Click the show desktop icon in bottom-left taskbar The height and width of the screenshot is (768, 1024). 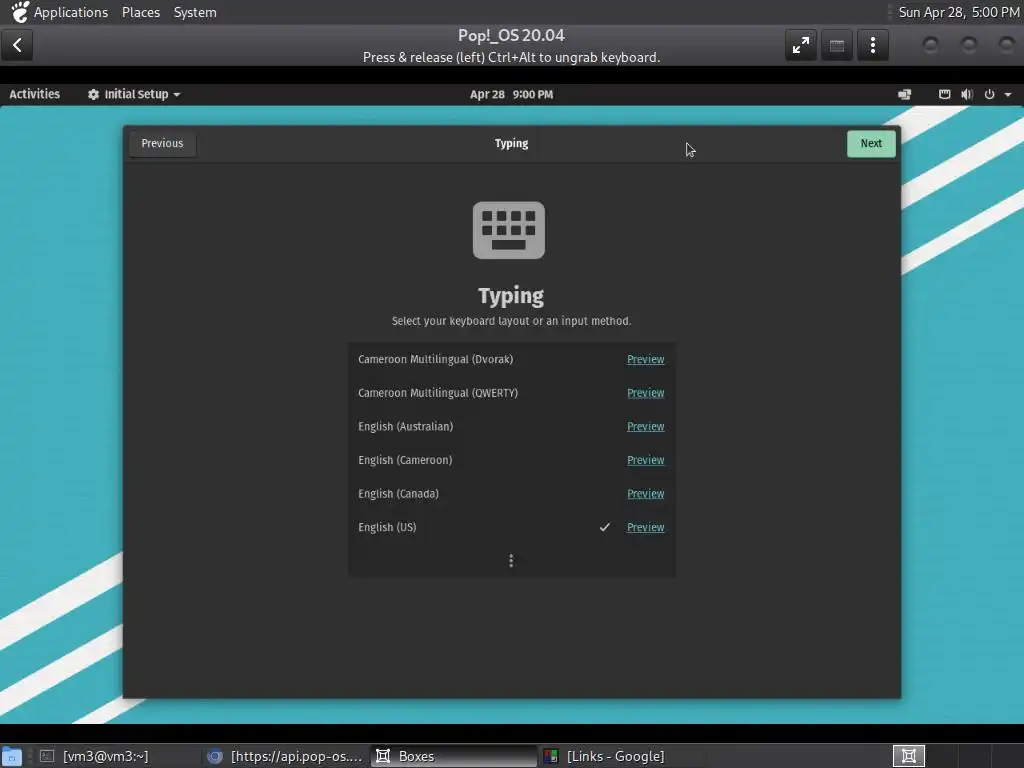(x=12, y=756)
